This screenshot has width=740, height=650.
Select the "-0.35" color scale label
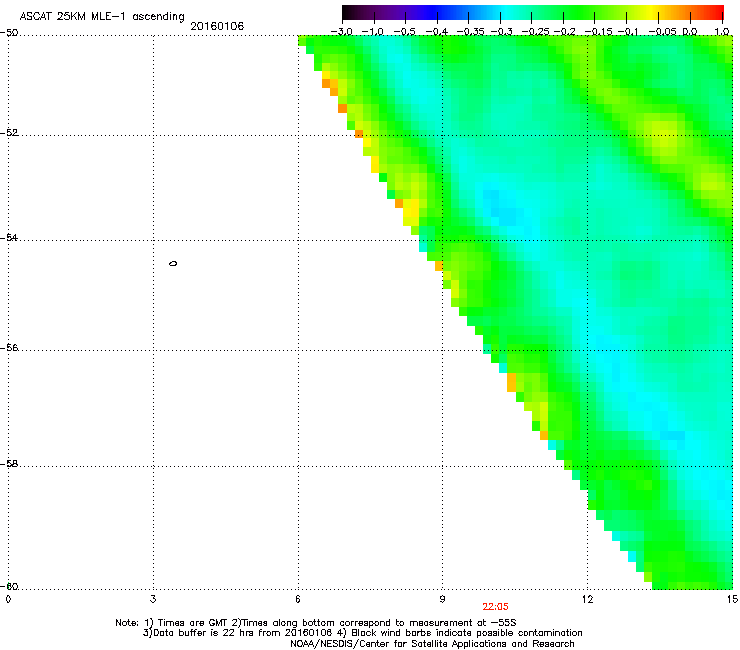(x=469, y=32)
